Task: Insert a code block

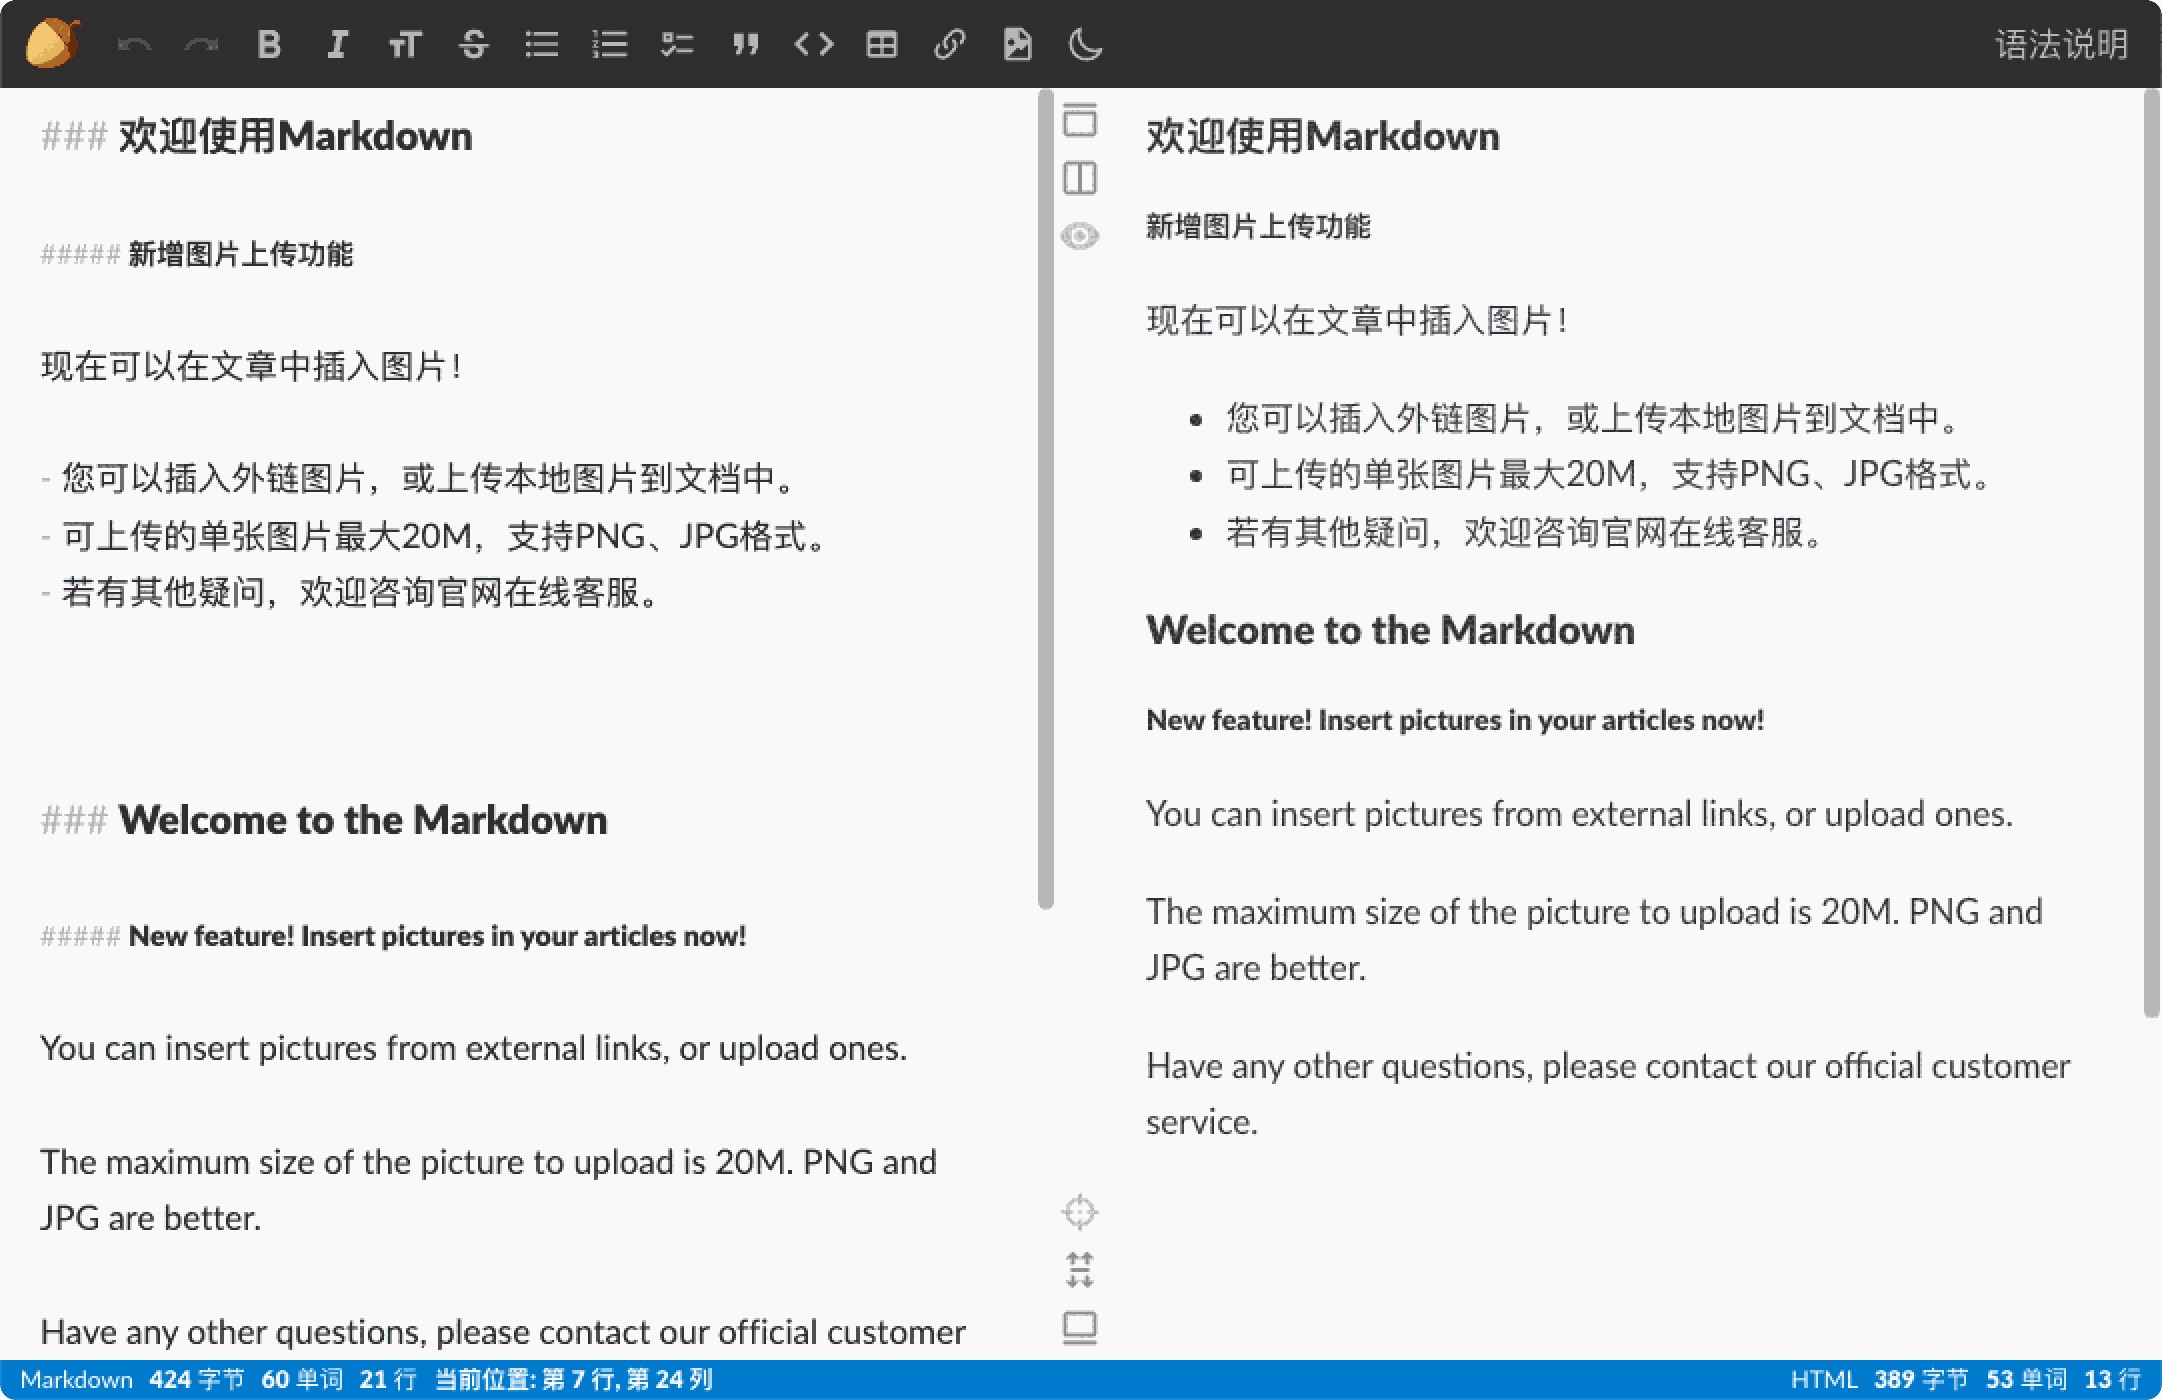Action: click(x=813, y=44)
